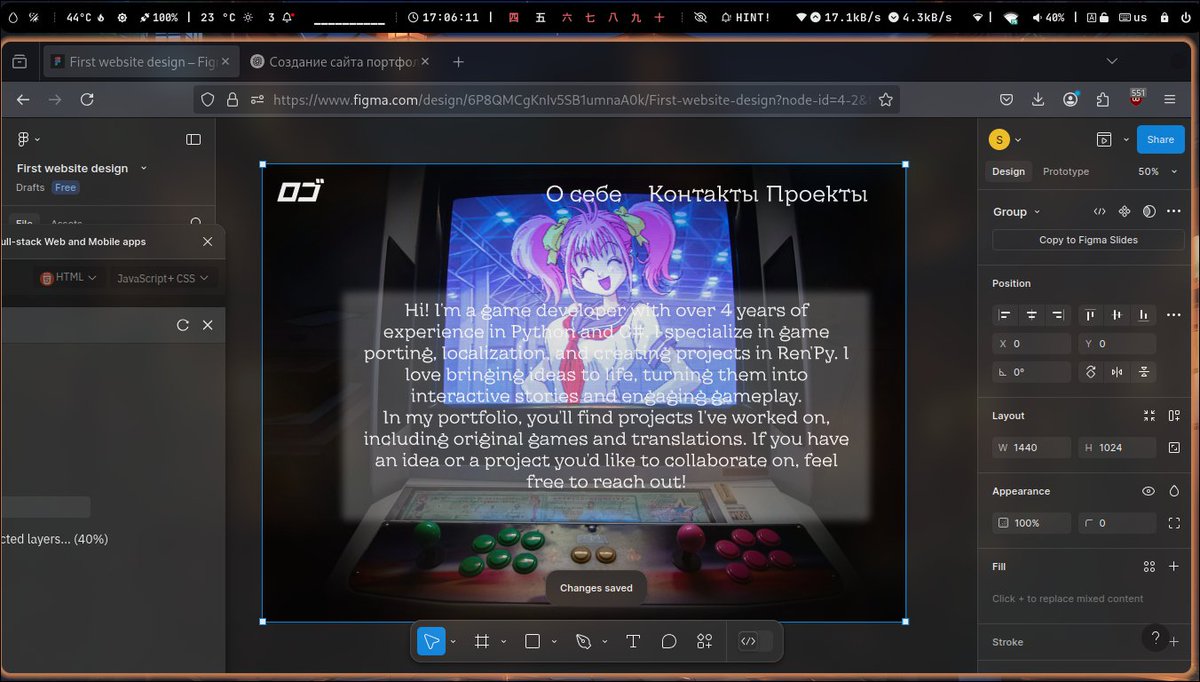
Task: Reload the page in browser
Action: coord(87,99)
